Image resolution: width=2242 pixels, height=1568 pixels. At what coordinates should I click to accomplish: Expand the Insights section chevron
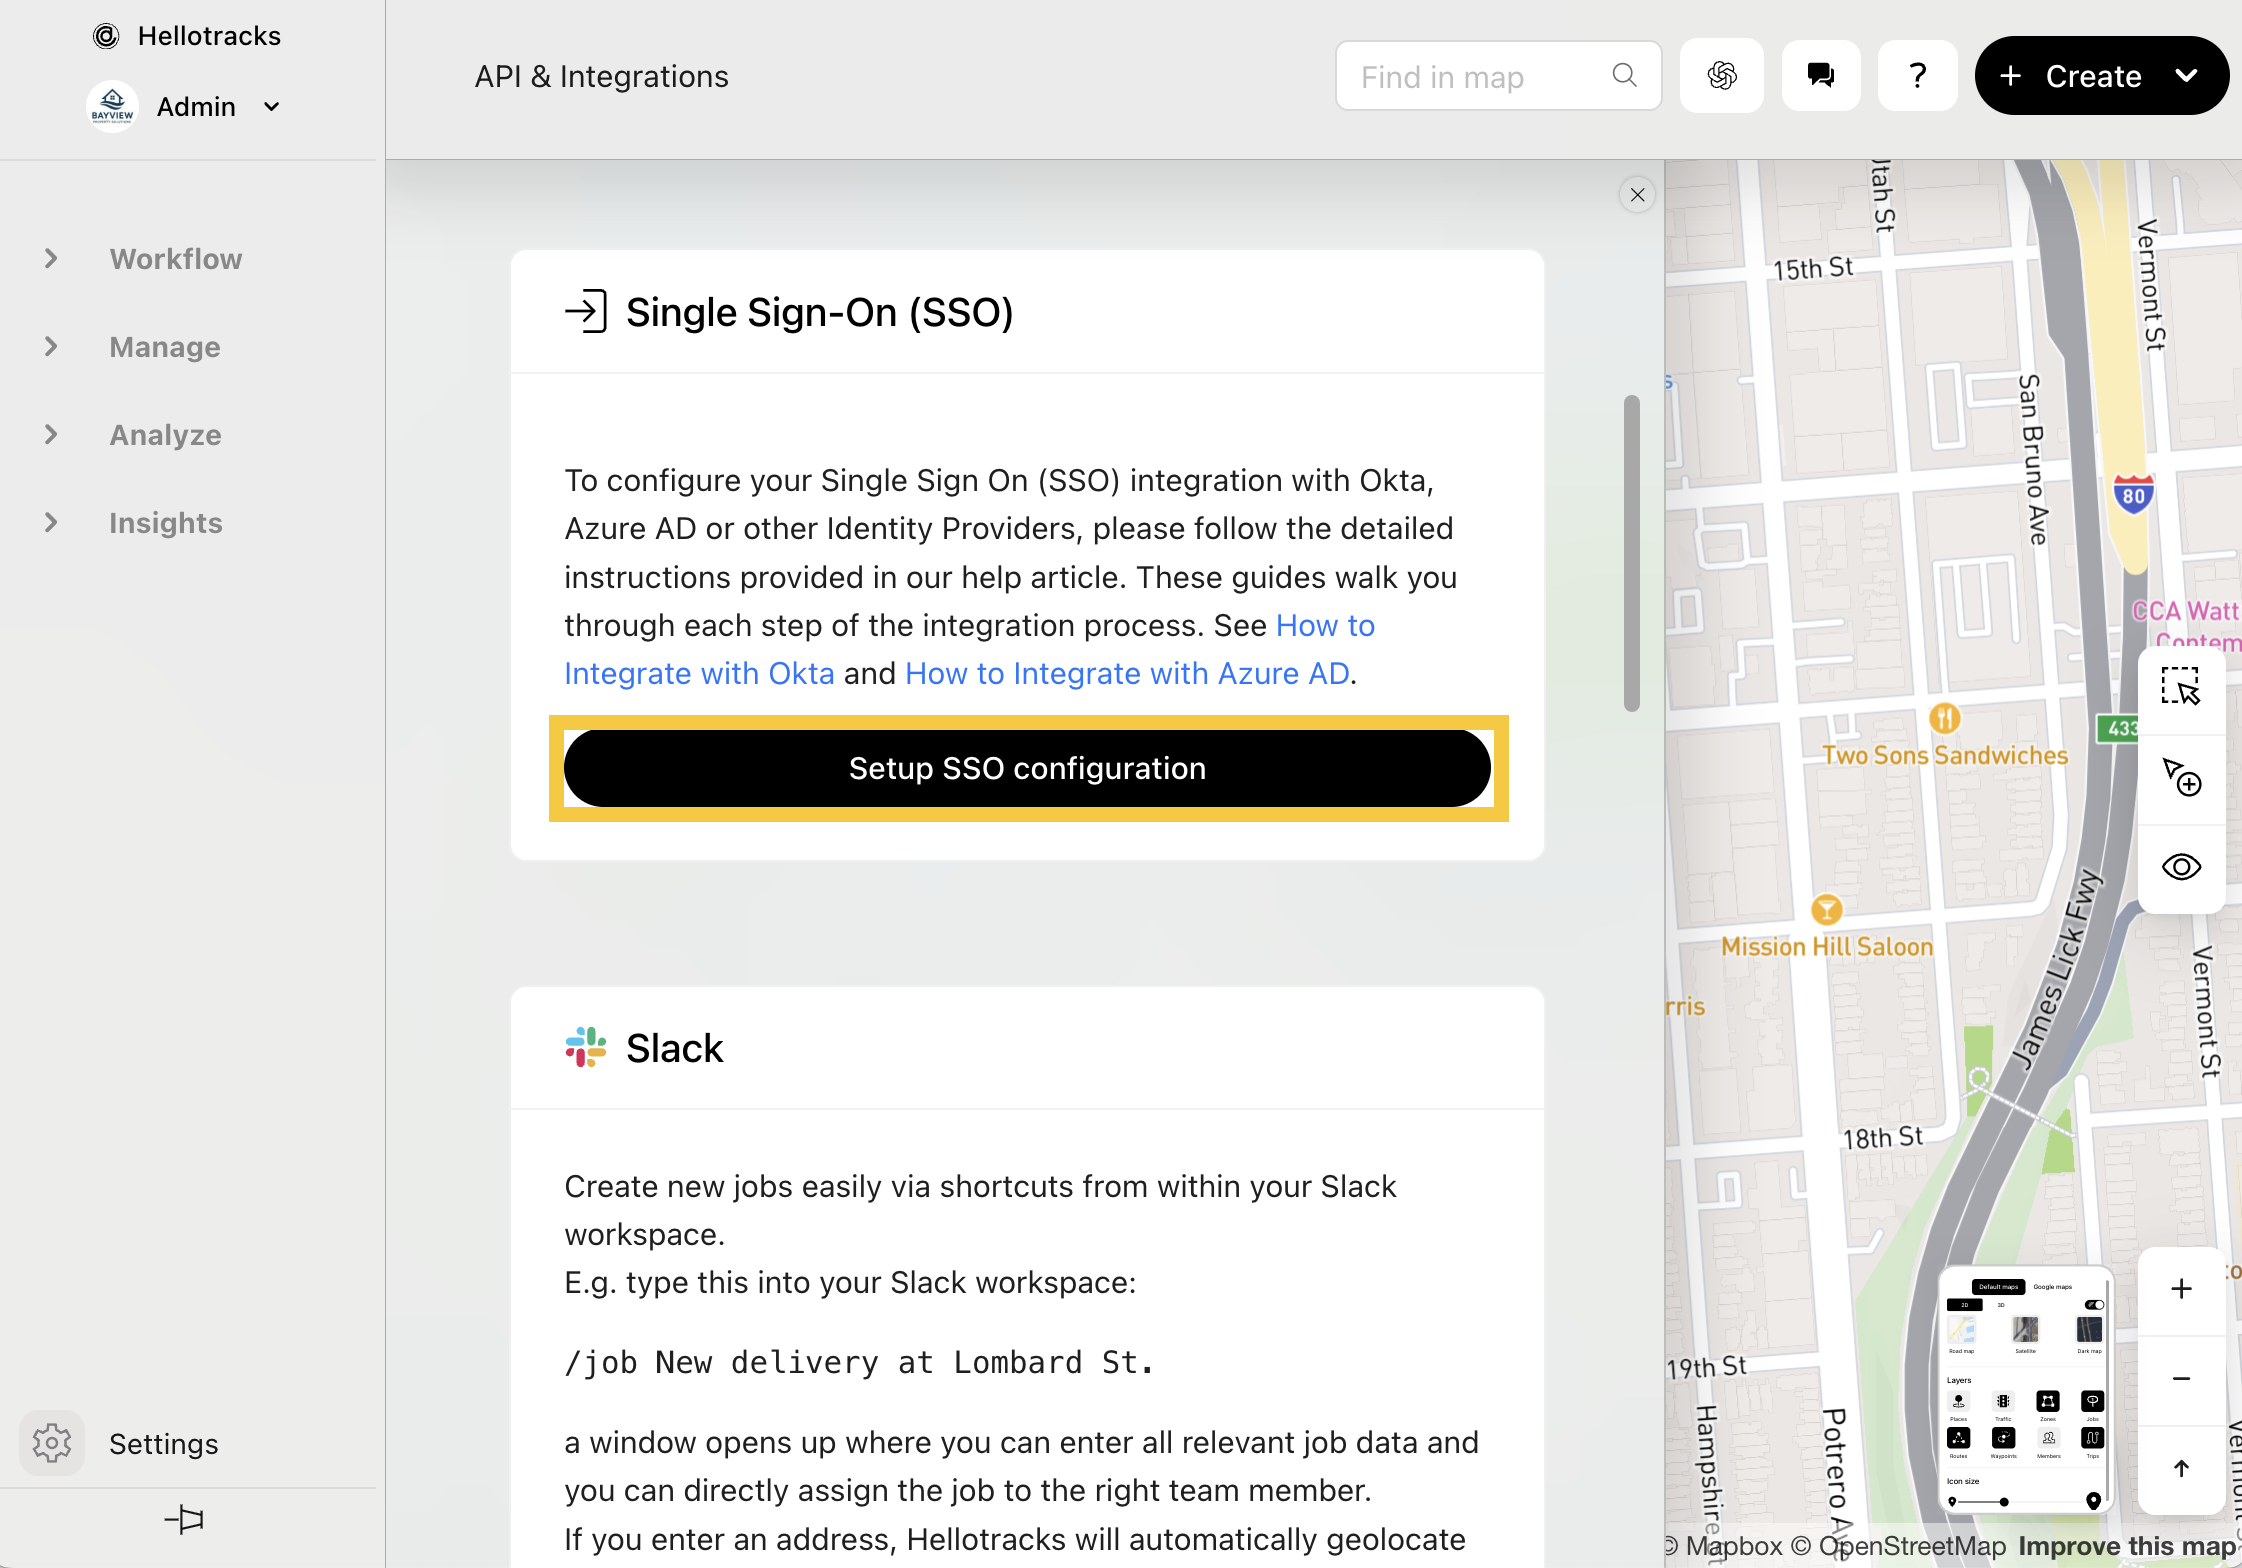pos(51,523)
